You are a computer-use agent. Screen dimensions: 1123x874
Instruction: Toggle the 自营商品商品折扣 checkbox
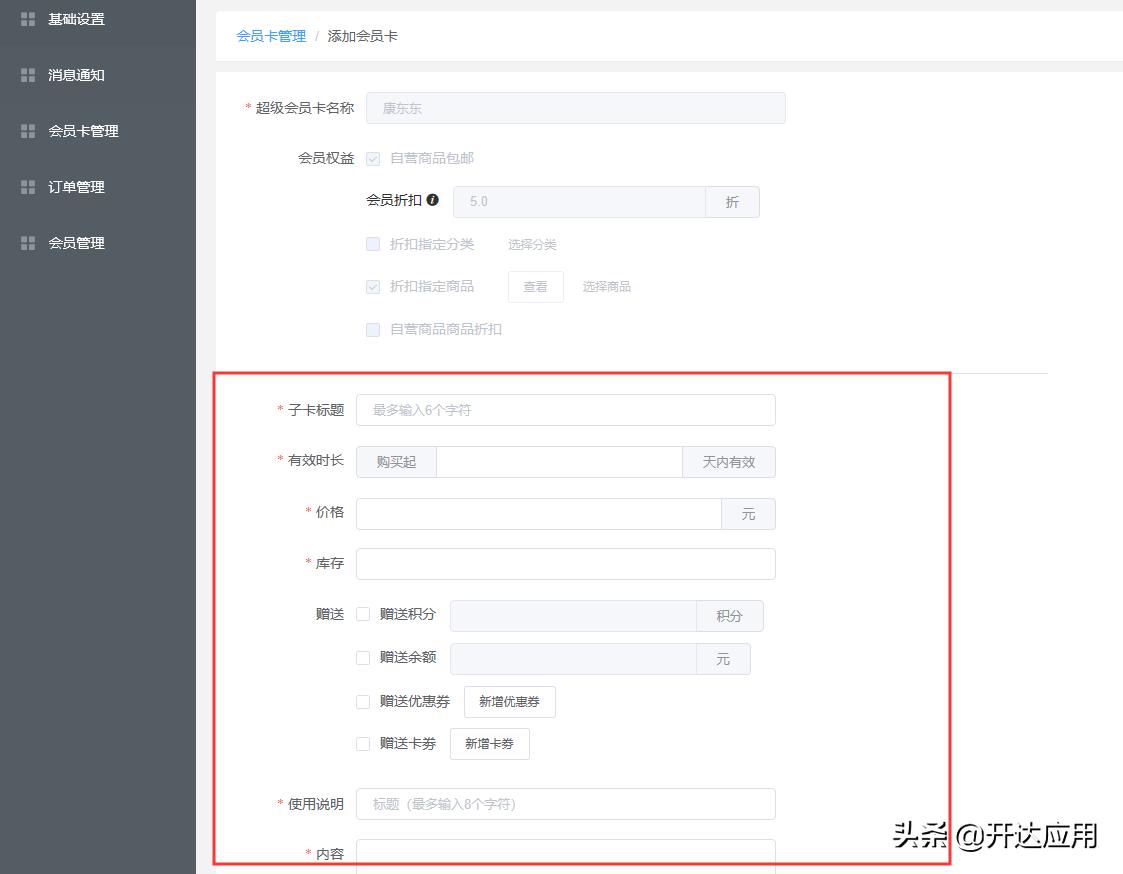click(x=373, y=329)
